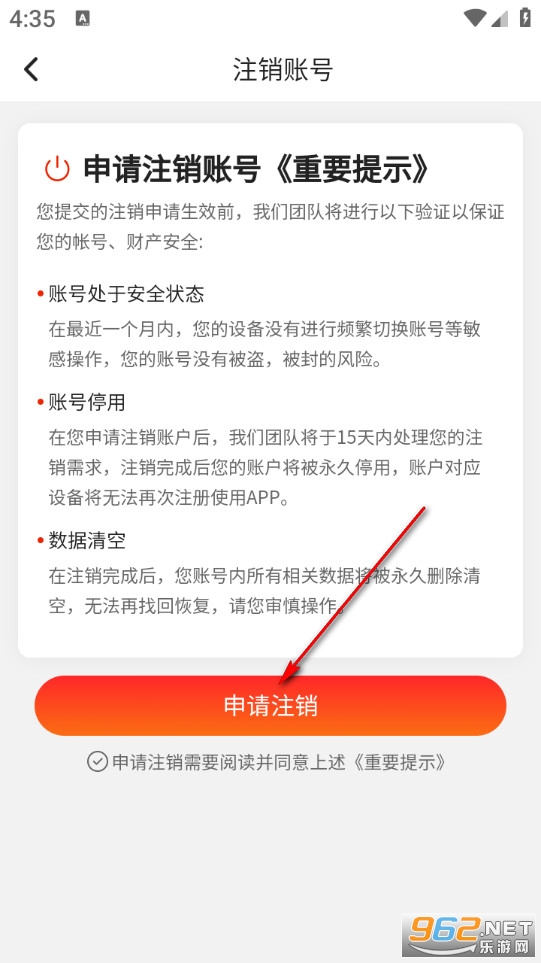Tap the Wi-Fi status bar icon
The width and height of the screenshot is (541, 963).
pyautogui.click(x=475, y=18)
